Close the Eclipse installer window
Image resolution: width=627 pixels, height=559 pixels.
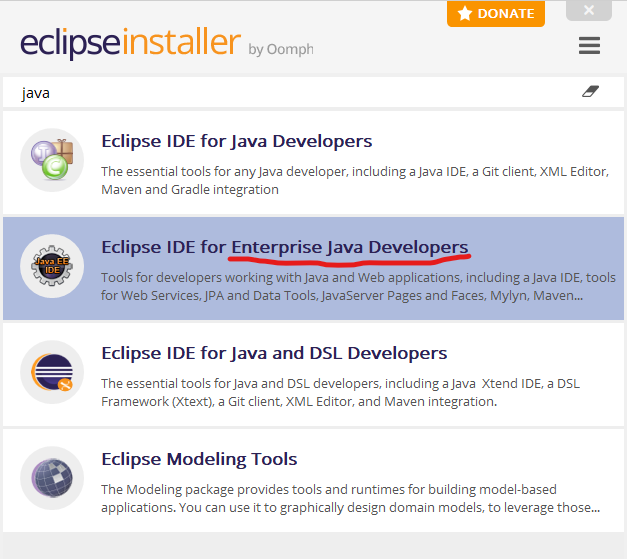click(589, 10)
